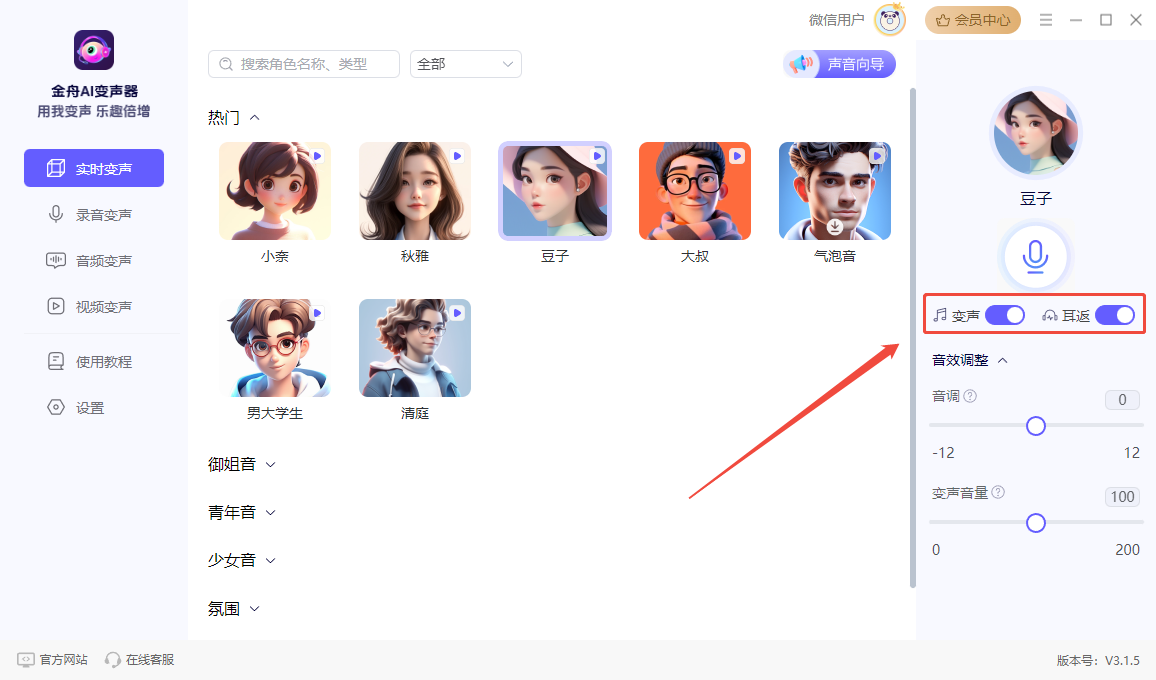Select the 男大学生 voice avatar
This screenshot has height=680, width=1156.
tap(274, 348)
